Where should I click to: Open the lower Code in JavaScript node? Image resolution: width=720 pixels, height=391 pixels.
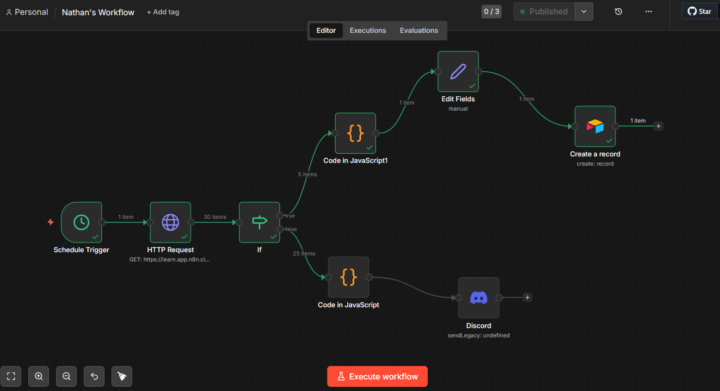point(349,277)
